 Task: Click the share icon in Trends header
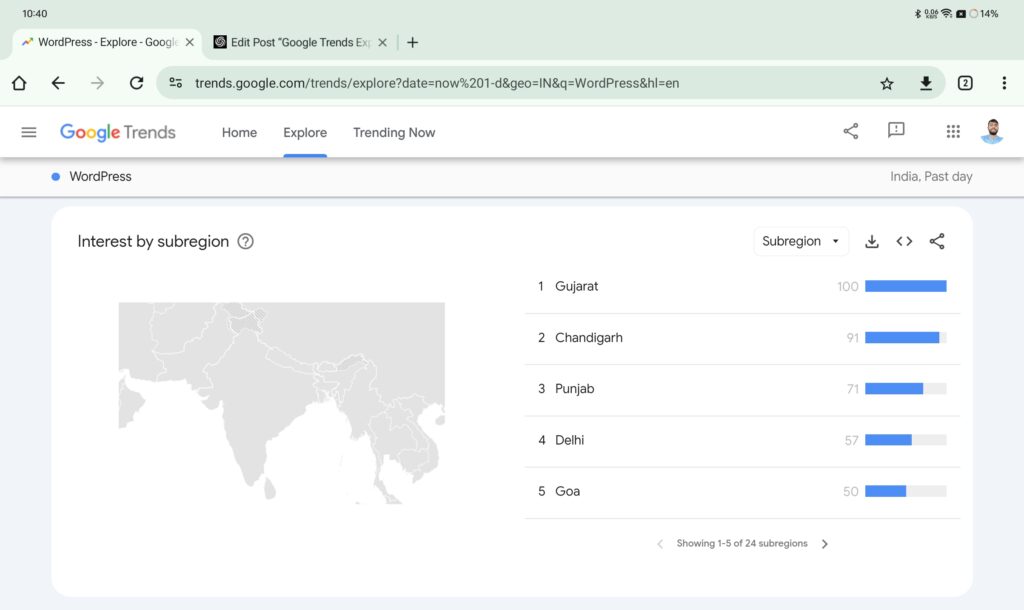(851, 131)
